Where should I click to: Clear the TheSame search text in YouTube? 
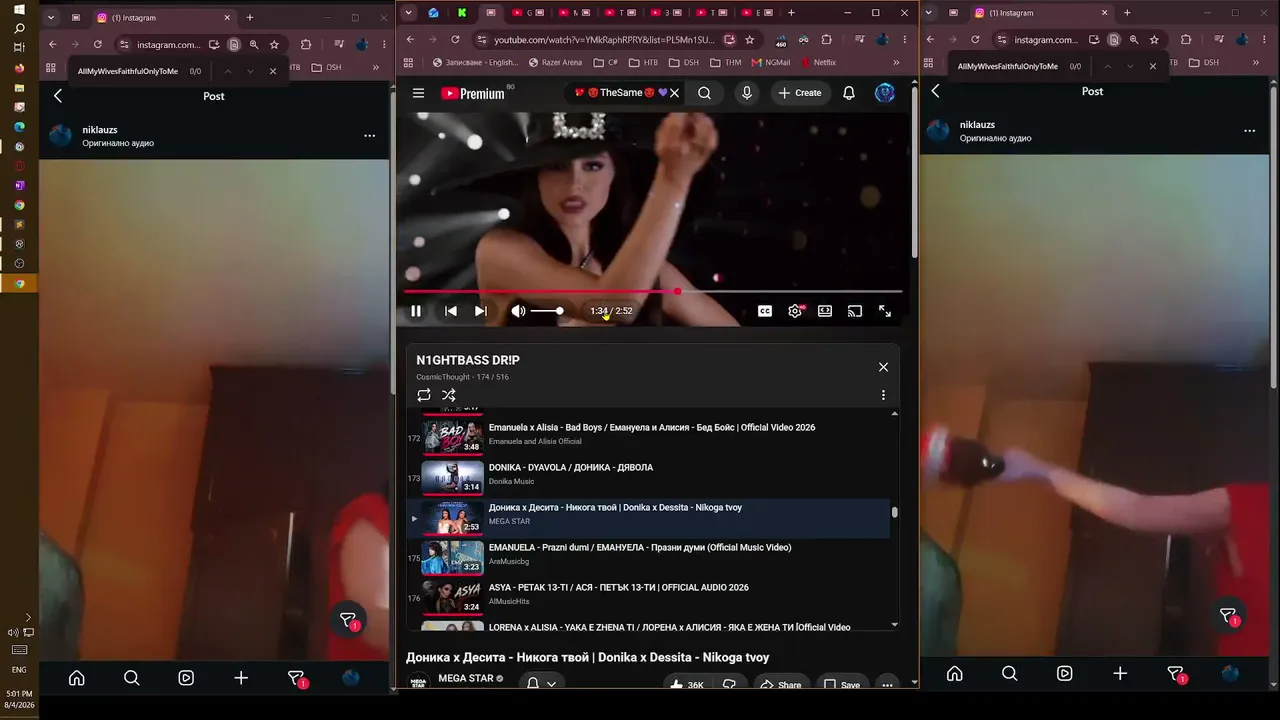674,93
